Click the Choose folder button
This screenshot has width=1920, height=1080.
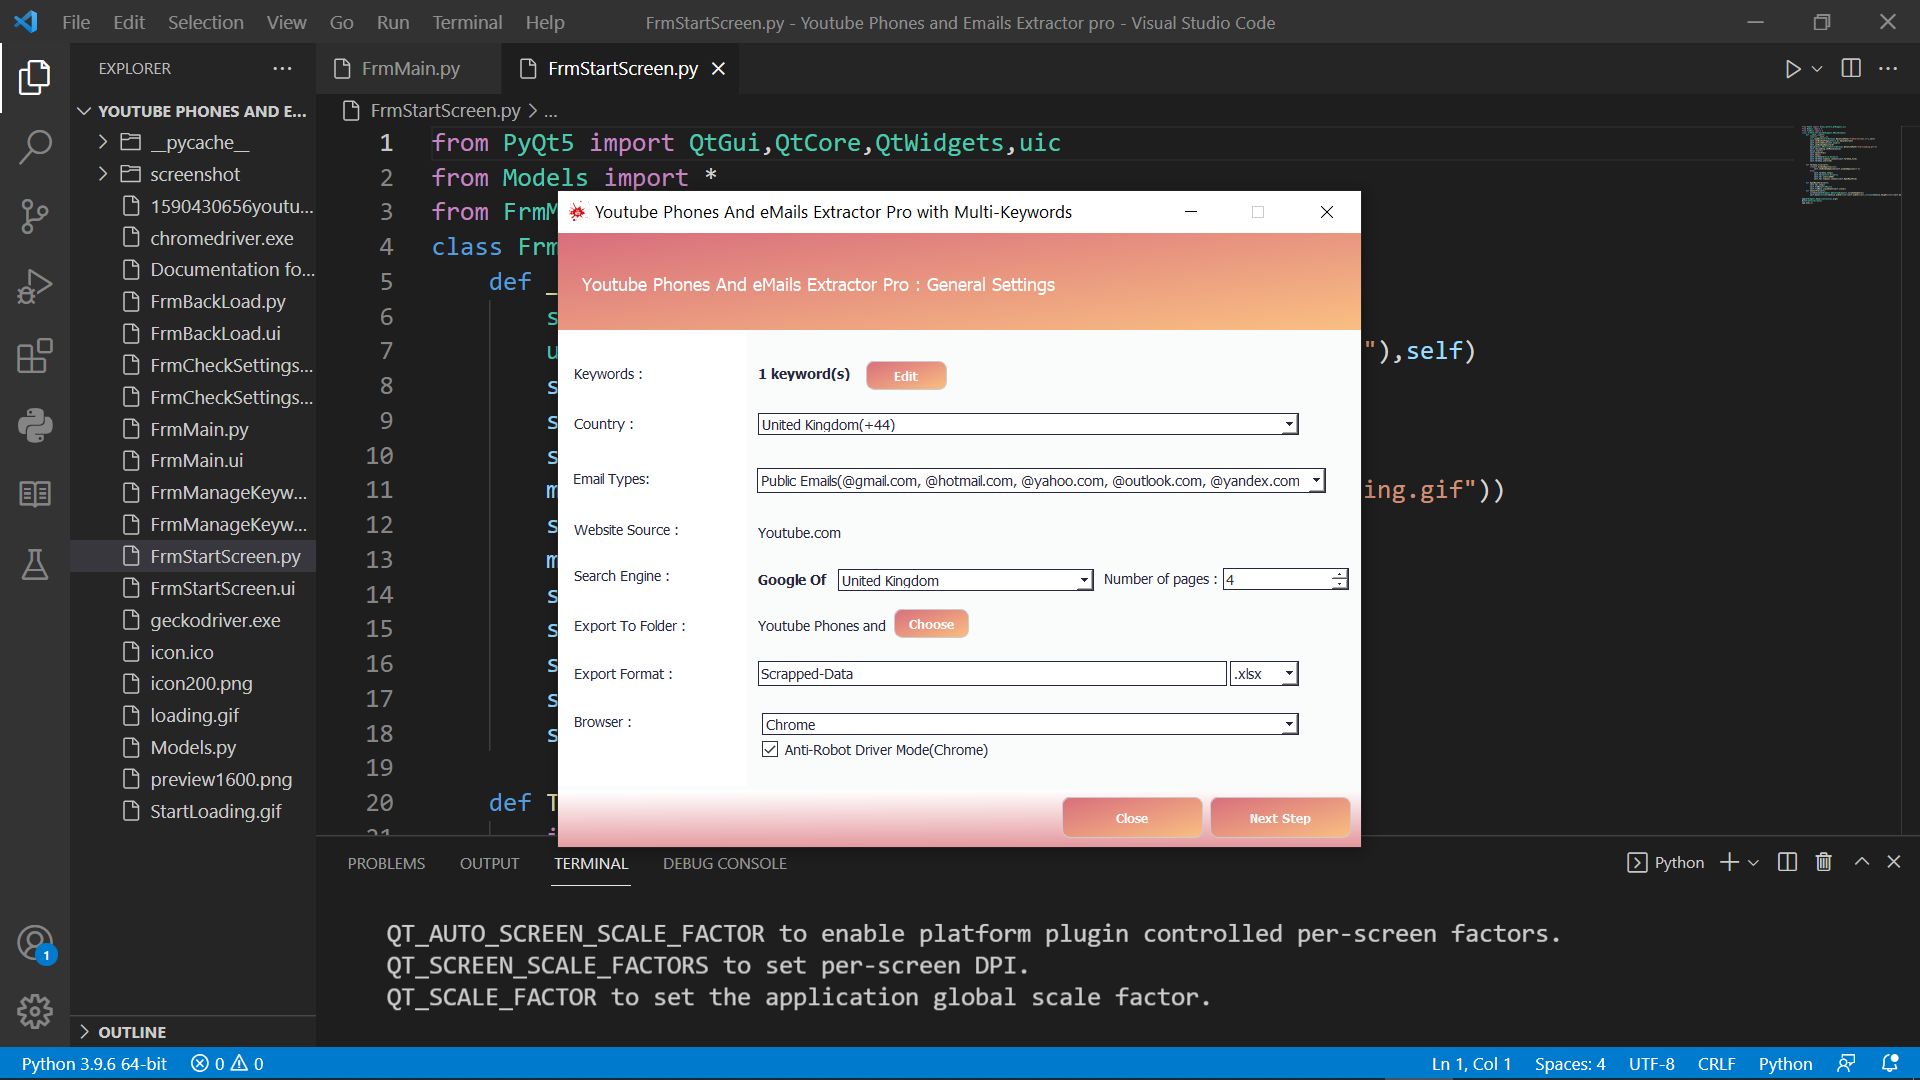tap(931, 624)
